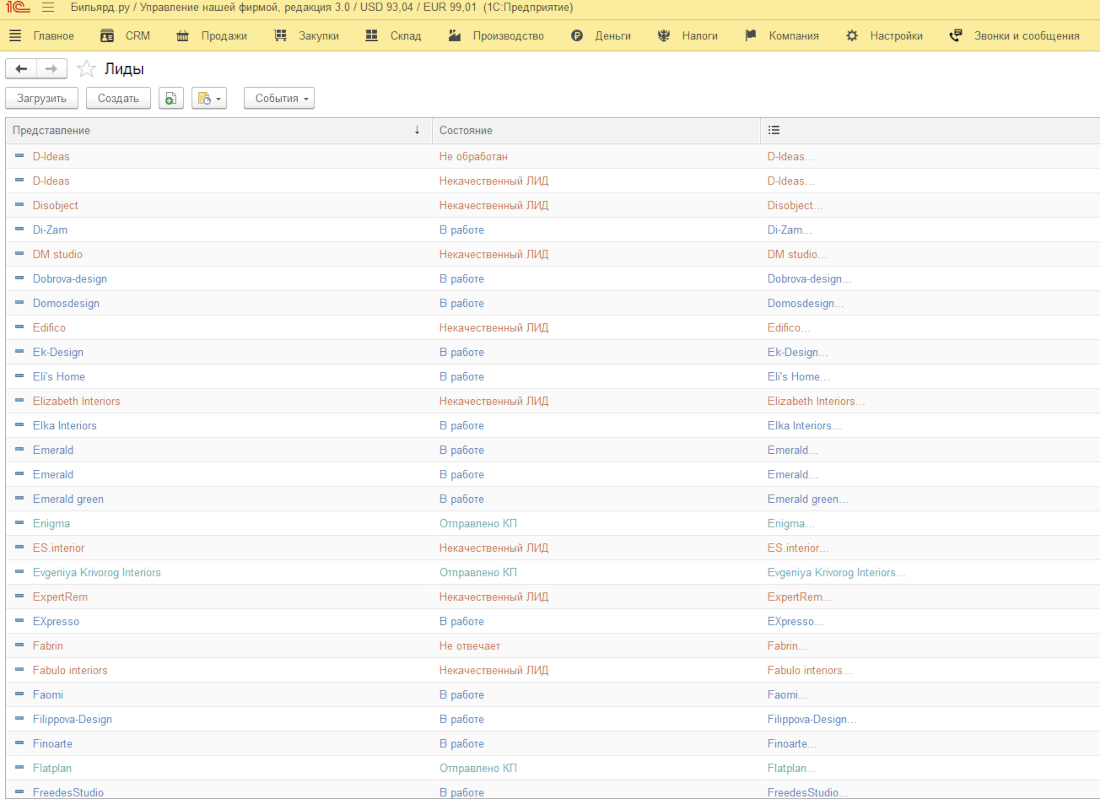The width and height of the screenshot is (1100, 810).
Task: Open the CRM section
Action: pyautogui.click(x=125, y=36)
